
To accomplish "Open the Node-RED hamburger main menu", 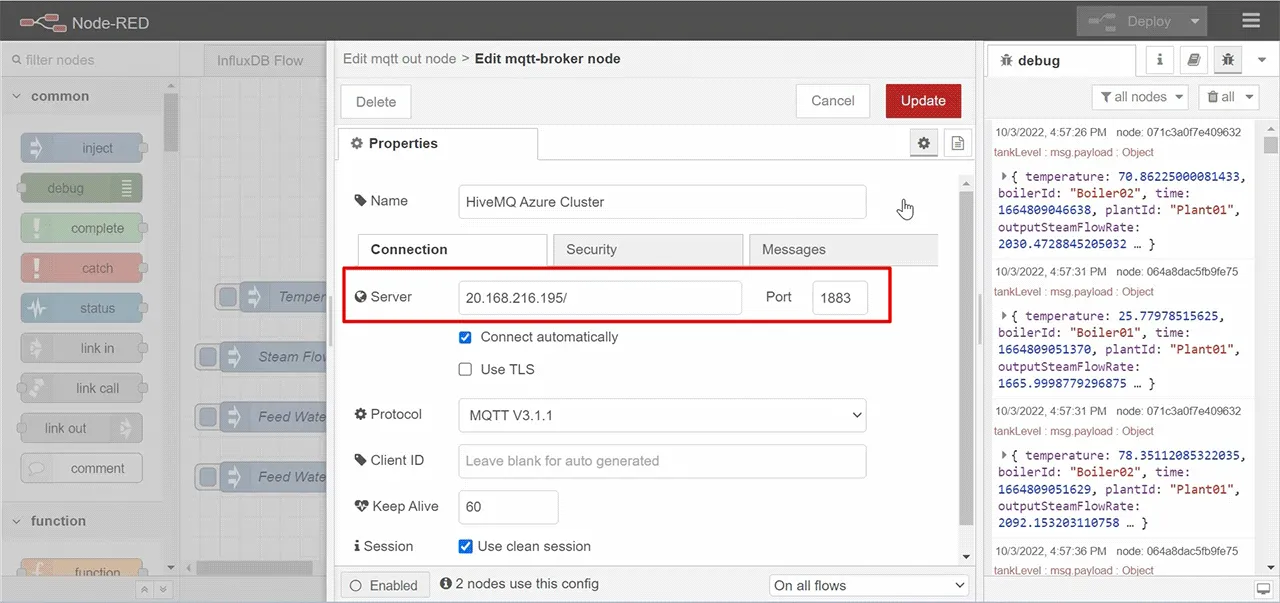I will point(1250,21).
